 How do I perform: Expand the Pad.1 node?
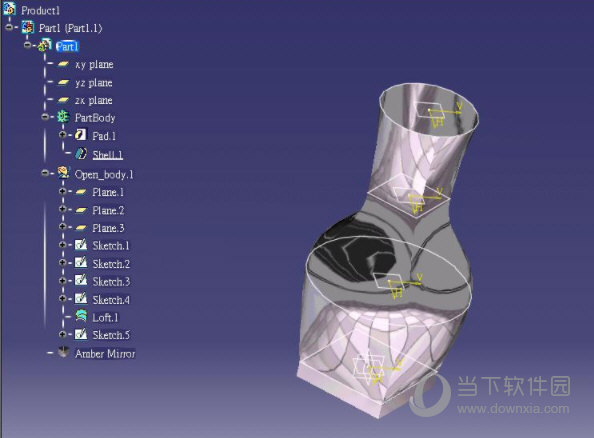[63, 135]
